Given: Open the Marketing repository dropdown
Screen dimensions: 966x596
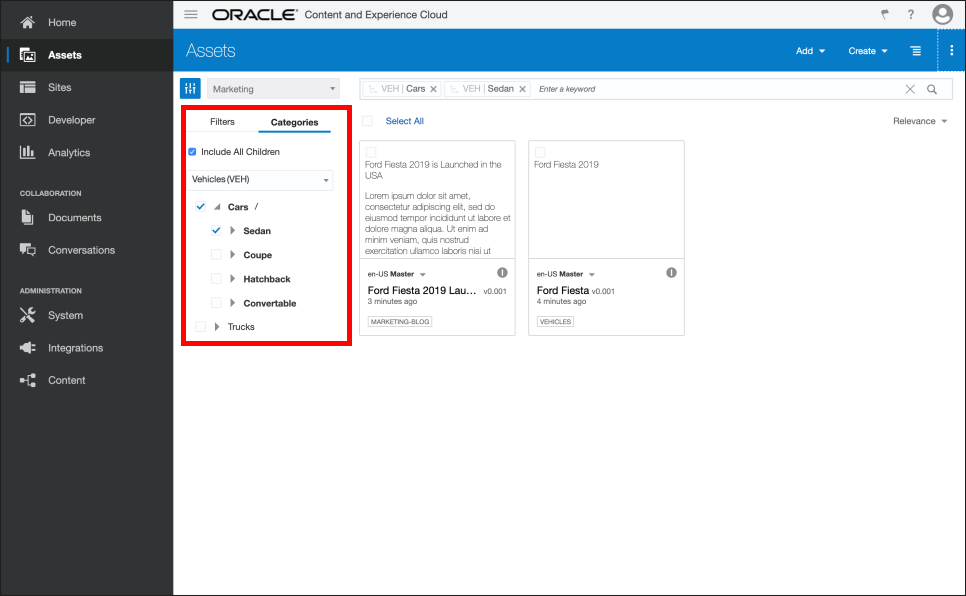Looking at the screenshot, I should tap(273, 89).
